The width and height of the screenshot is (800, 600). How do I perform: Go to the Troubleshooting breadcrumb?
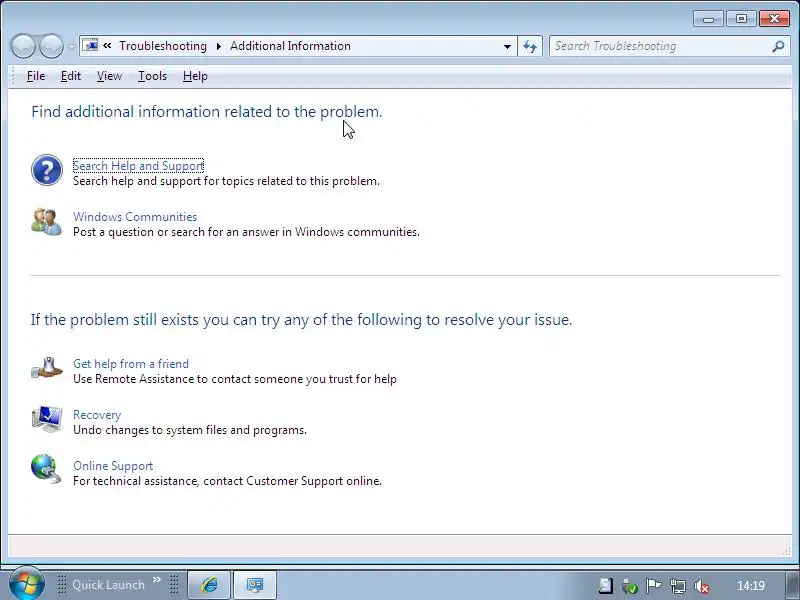click(x=163, y=46)
